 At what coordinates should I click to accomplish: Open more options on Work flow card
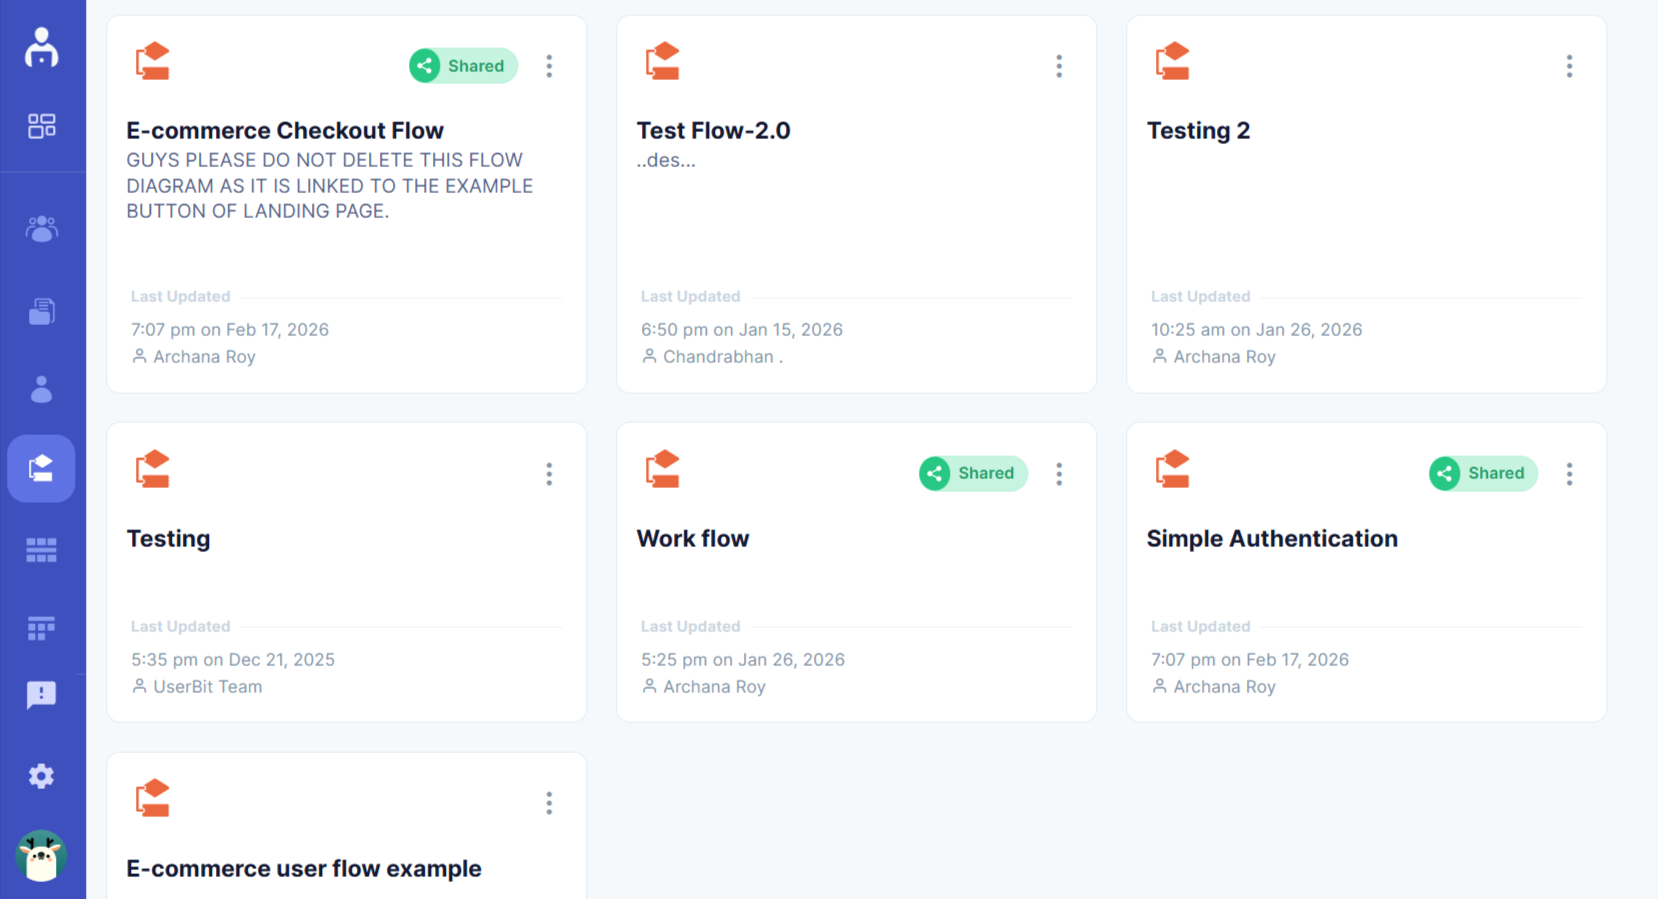coord(1059,474)
